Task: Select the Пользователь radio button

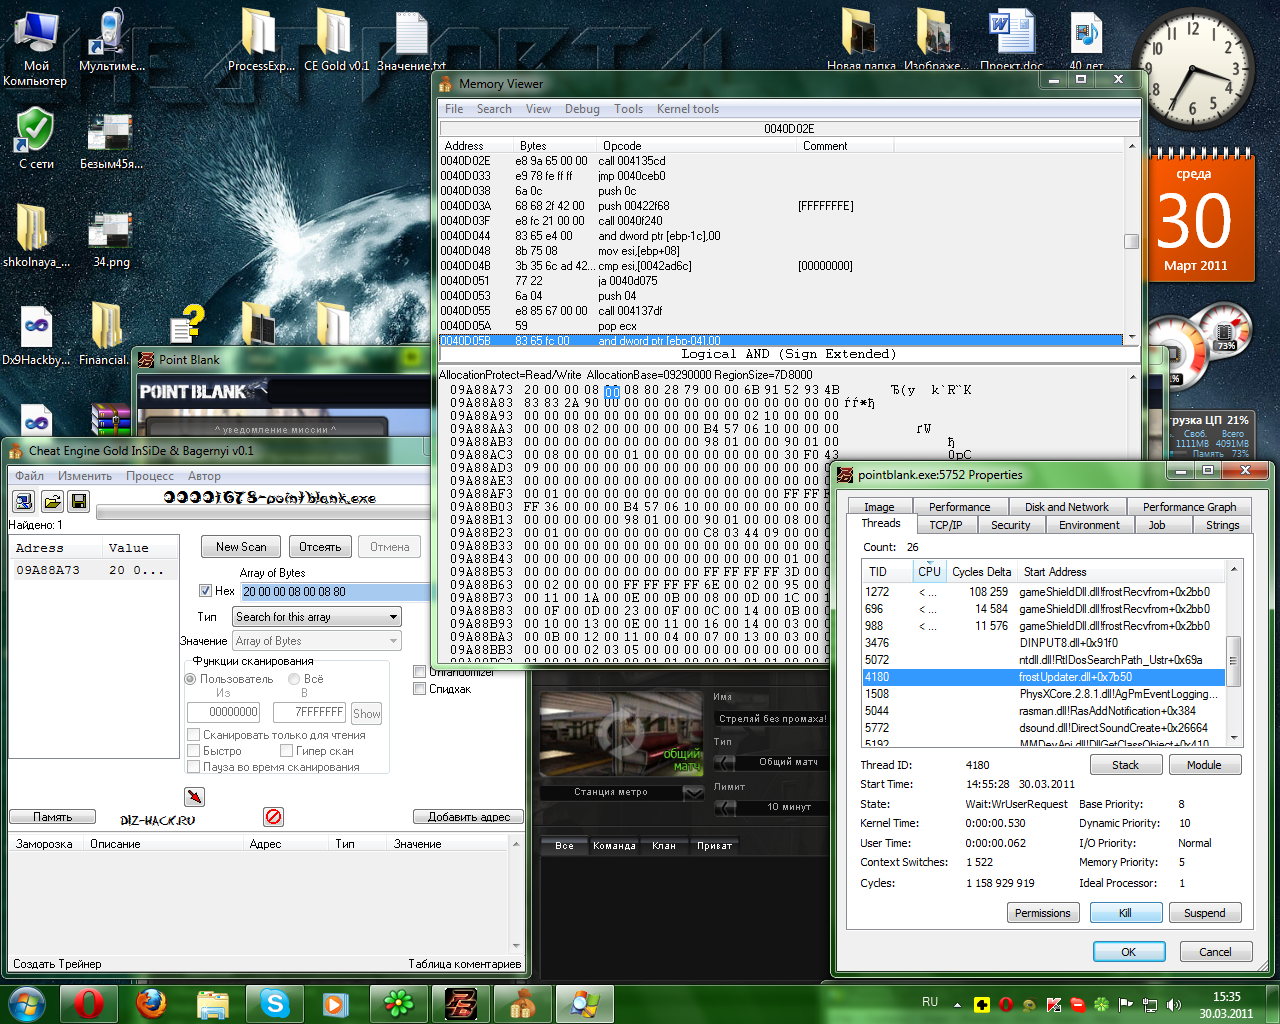Action: click(190, 679)
